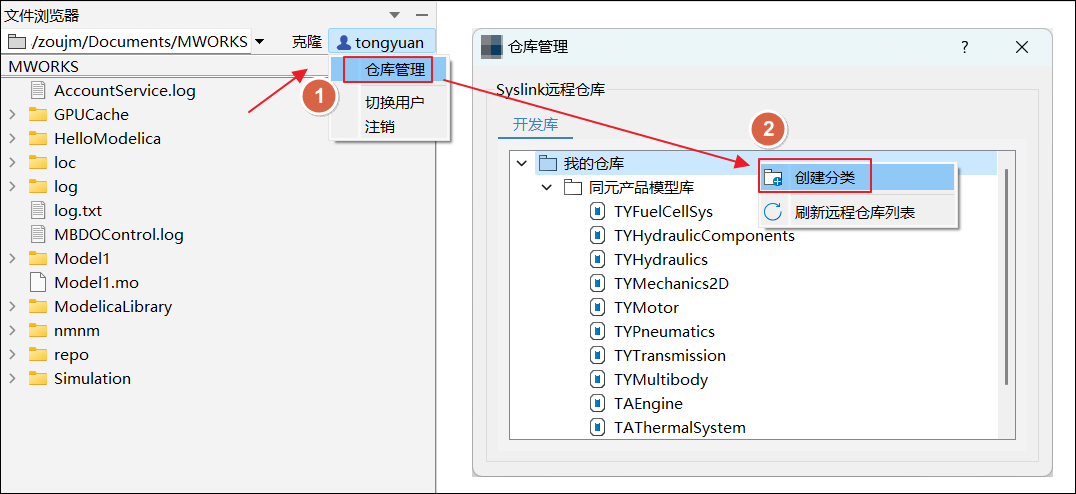Expand the GPUCache folder
The width and height of the screenshot is (1076, 494).
pos(12,115)
